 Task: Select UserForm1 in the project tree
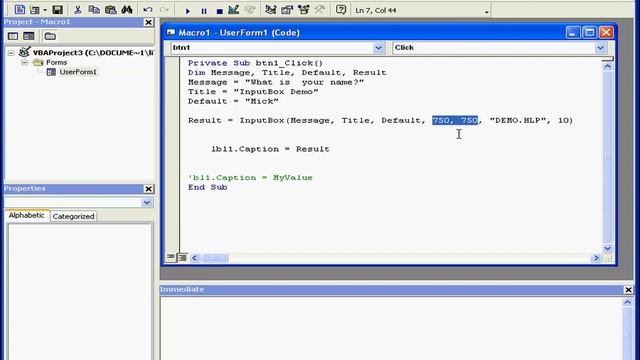pyautogui.click(x=78, y=72)
